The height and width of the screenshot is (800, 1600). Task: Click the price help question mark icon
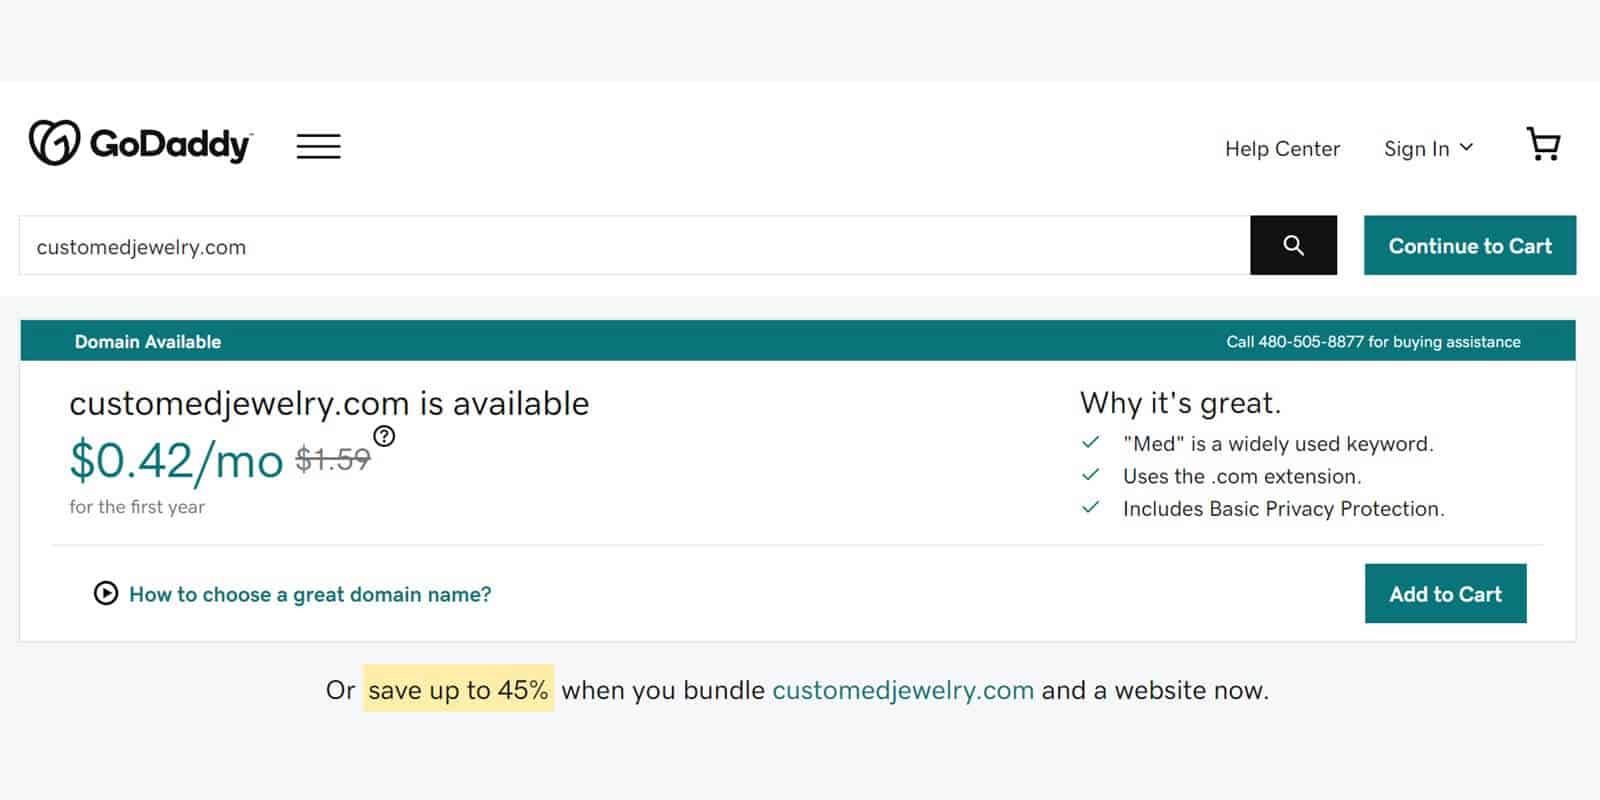(384, 436)
